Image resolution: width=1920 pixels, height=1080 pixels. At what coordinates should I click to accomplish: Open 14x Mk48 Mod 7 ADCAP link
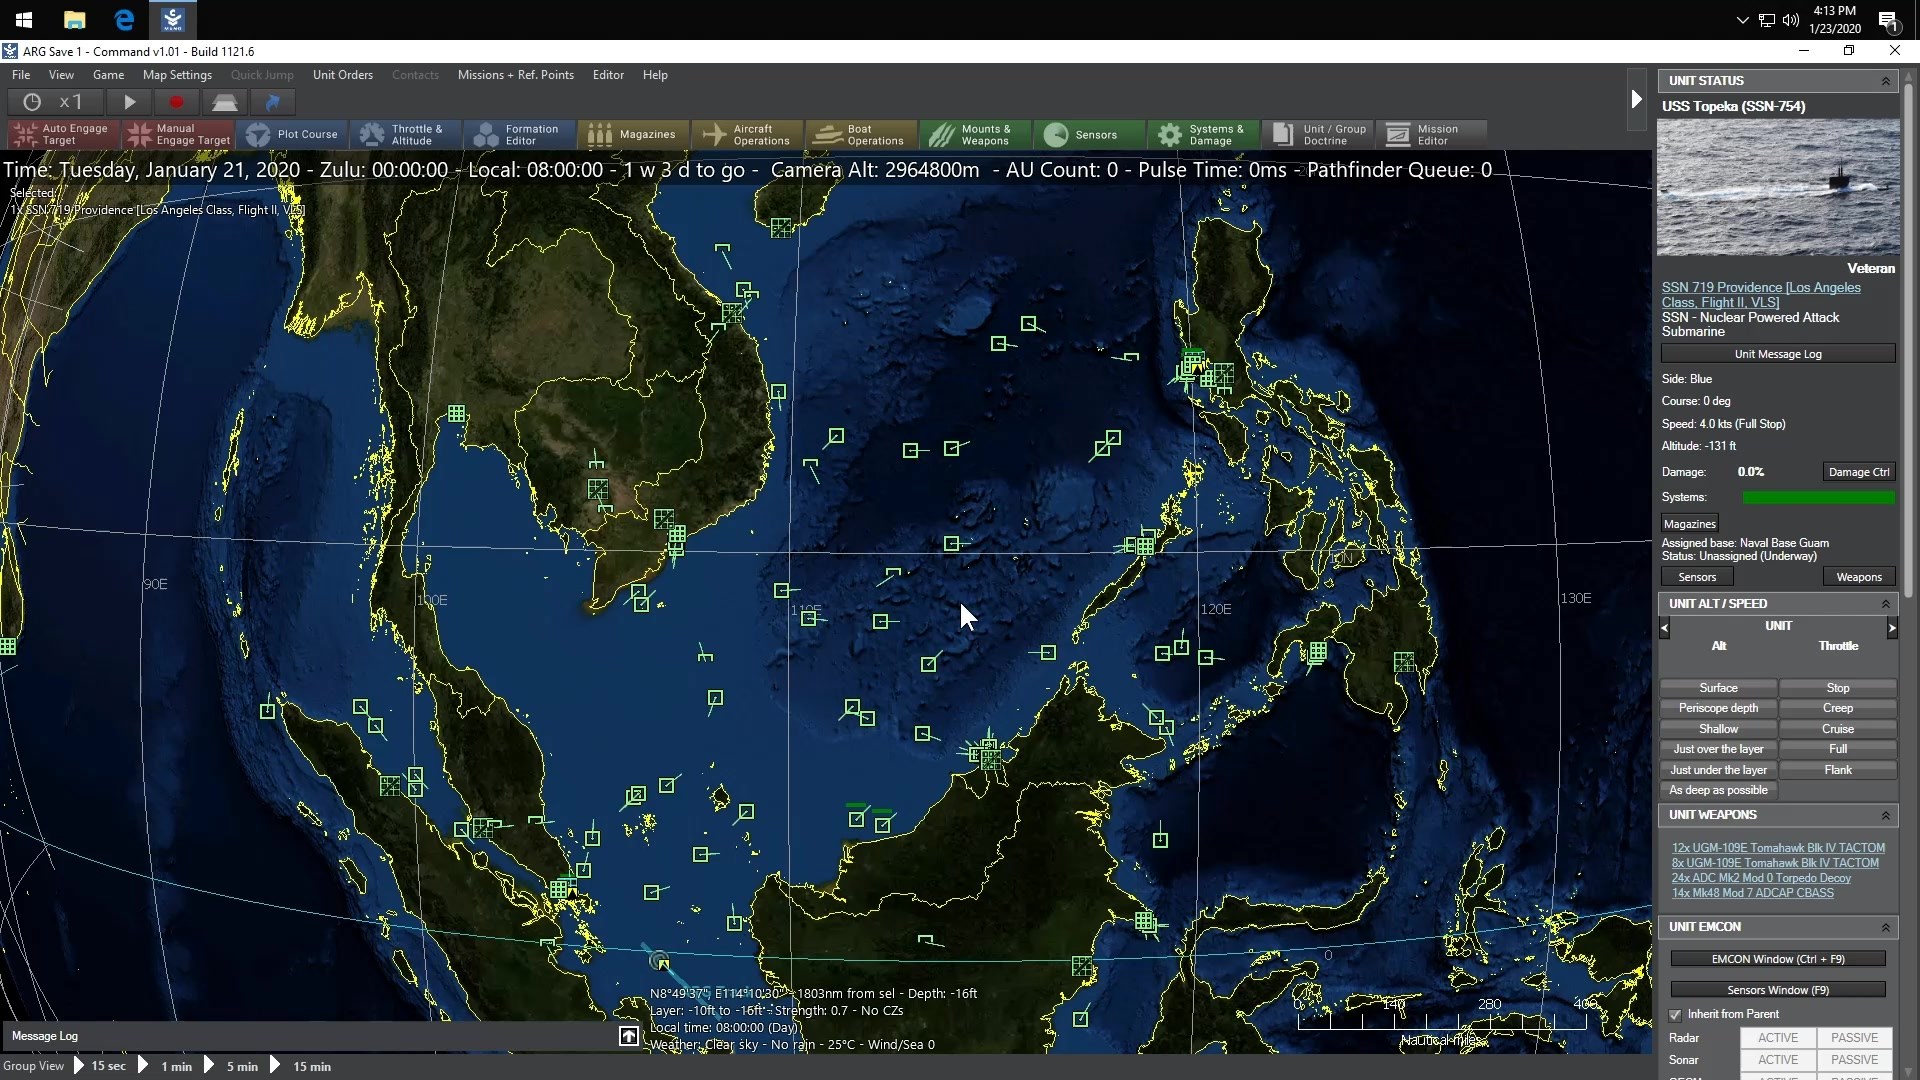[x=1753, y=893]
